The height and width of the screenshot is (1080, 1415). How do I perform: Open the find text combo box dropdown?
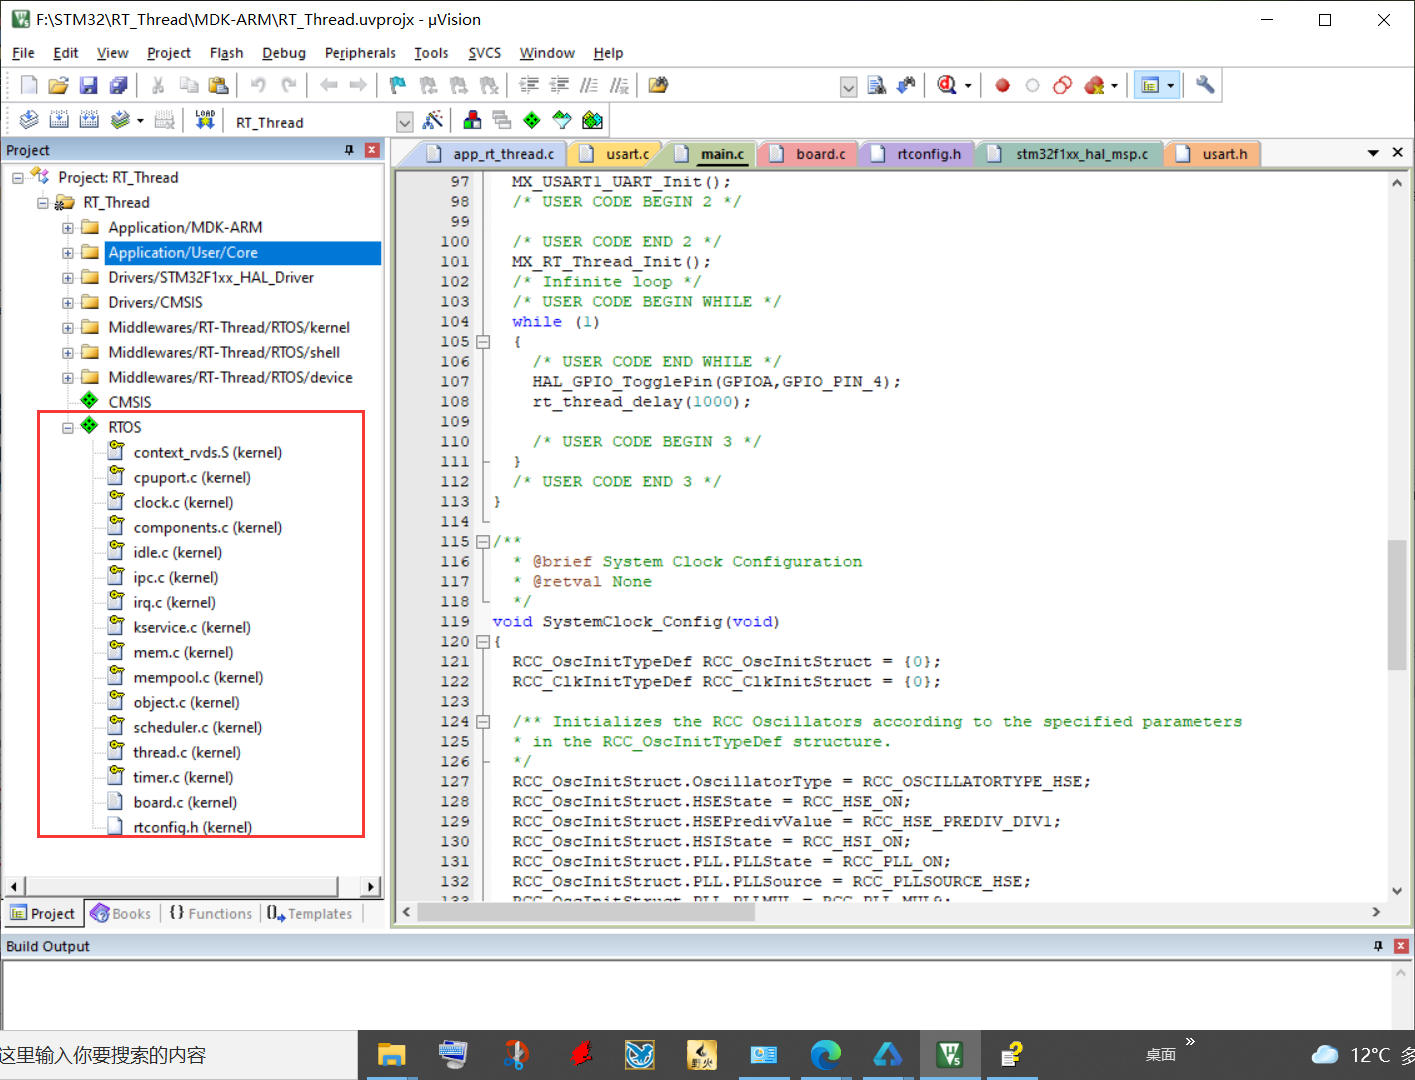(x=848, y=87)
